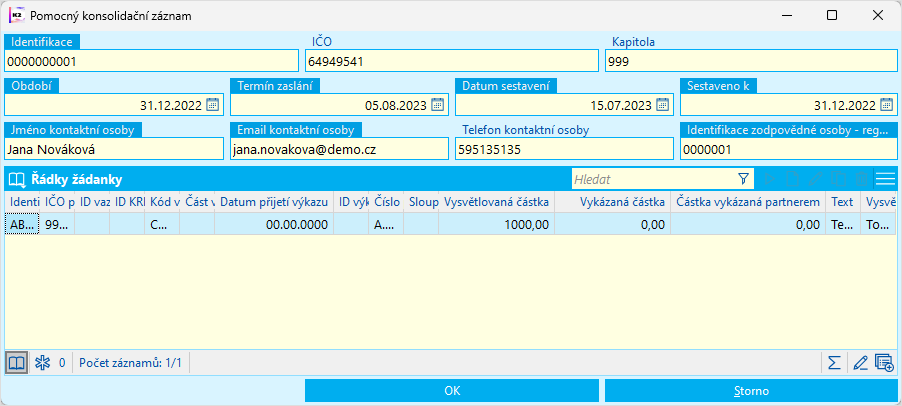This screenshot has height=406, width=902.
Task: Click the book icon beside Řádky žádanky title
Action: click(x=17, y=179)
